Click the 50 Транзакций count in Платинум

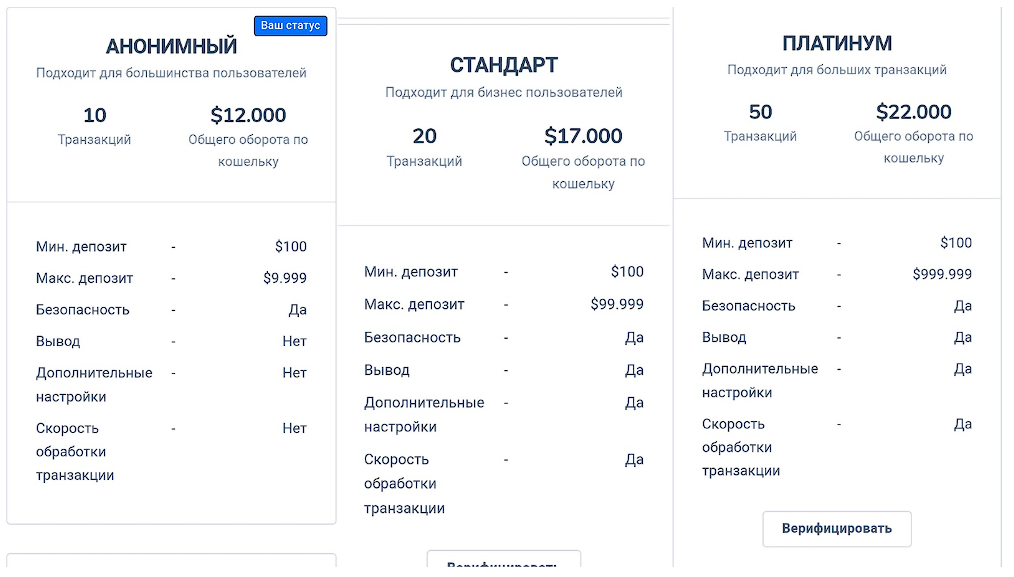pyautogui.click(x=760, y=112)
